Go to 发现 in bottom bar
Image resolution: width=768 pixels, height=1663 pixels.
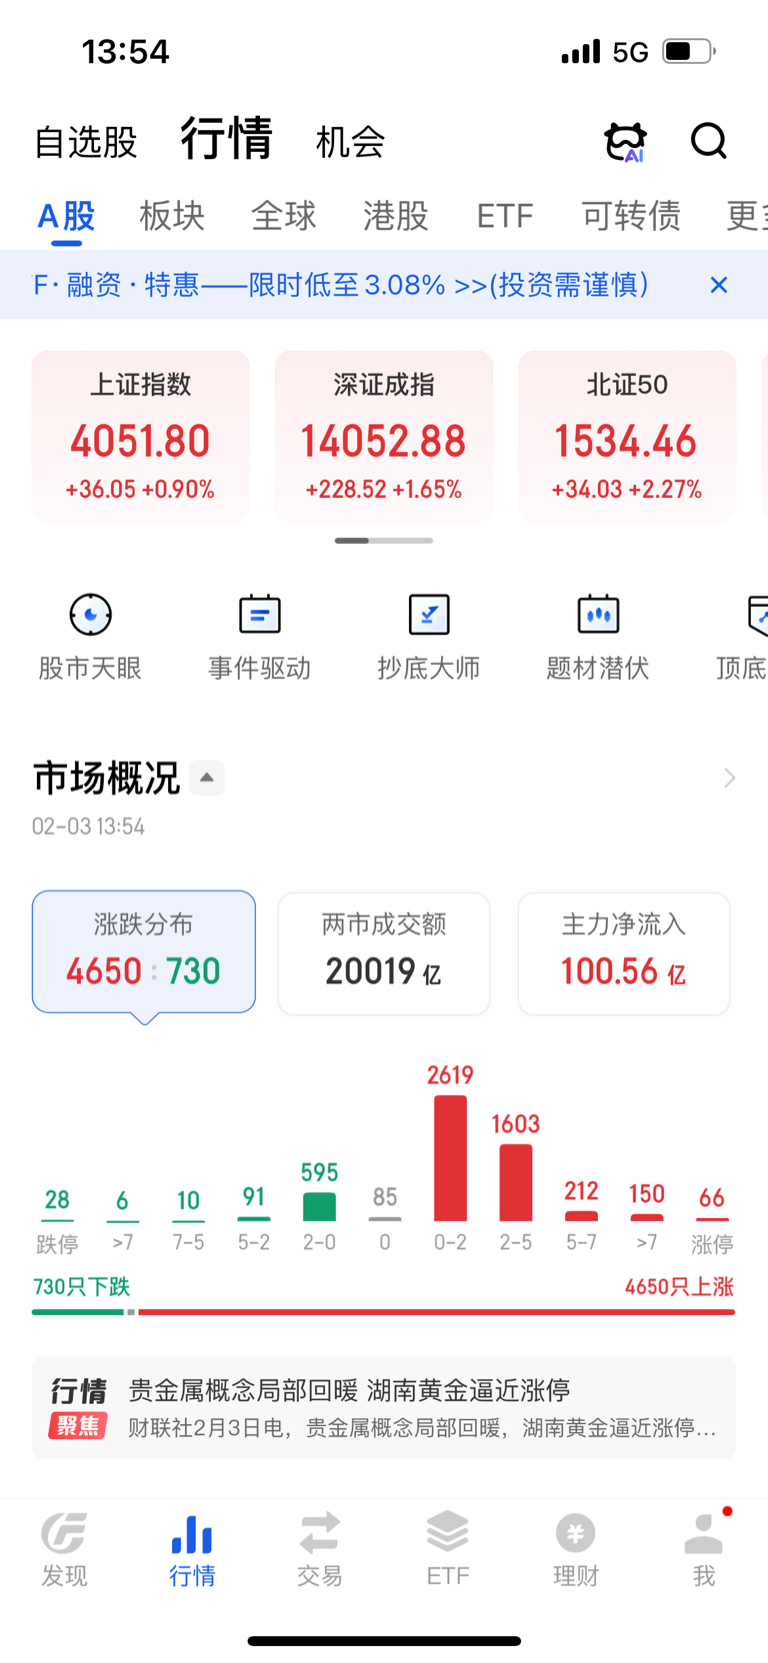[64, 1550]
